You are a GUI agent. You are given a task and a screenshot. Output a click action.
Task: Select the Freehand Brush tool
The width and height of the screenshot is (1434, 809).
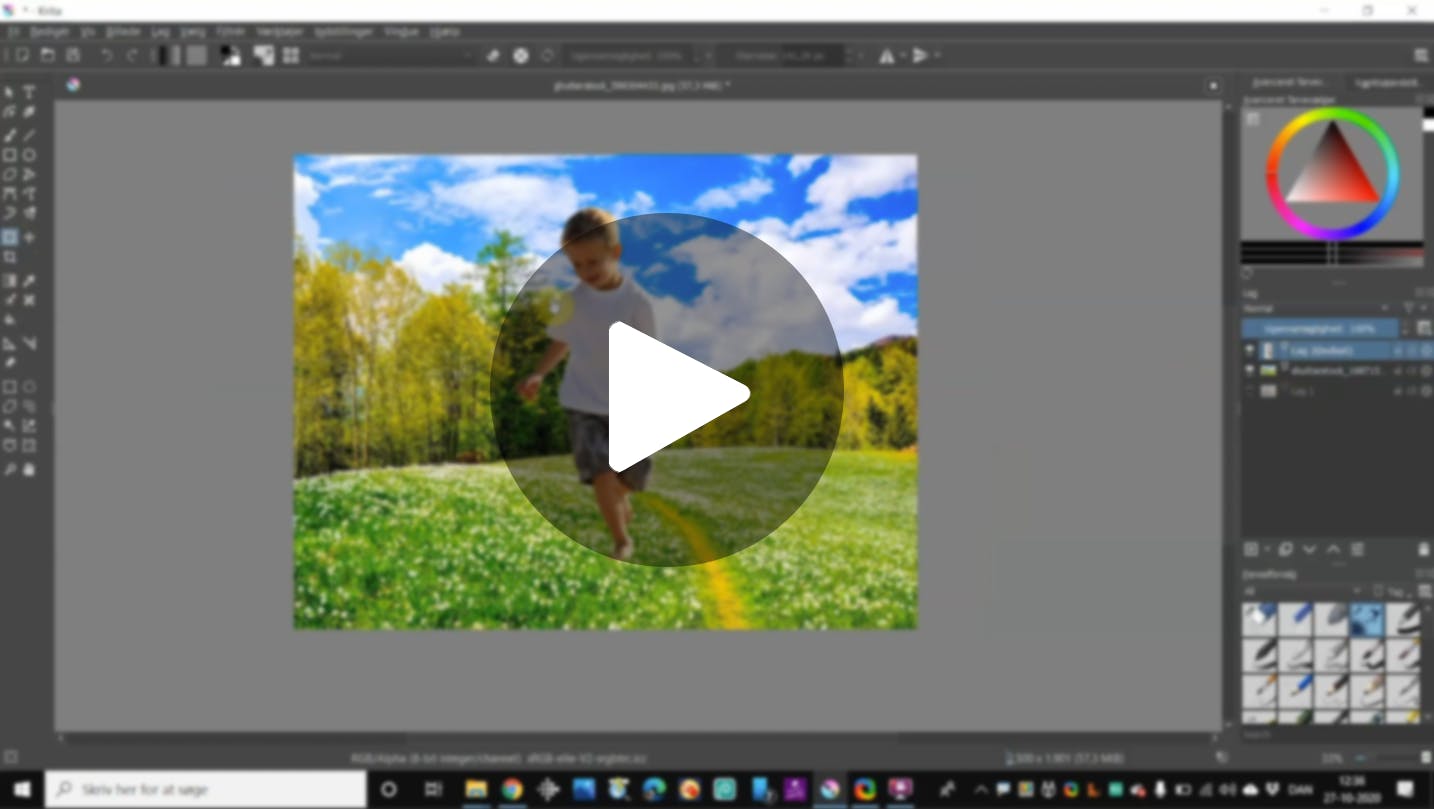pyautogui.click(x=10, y=135)
